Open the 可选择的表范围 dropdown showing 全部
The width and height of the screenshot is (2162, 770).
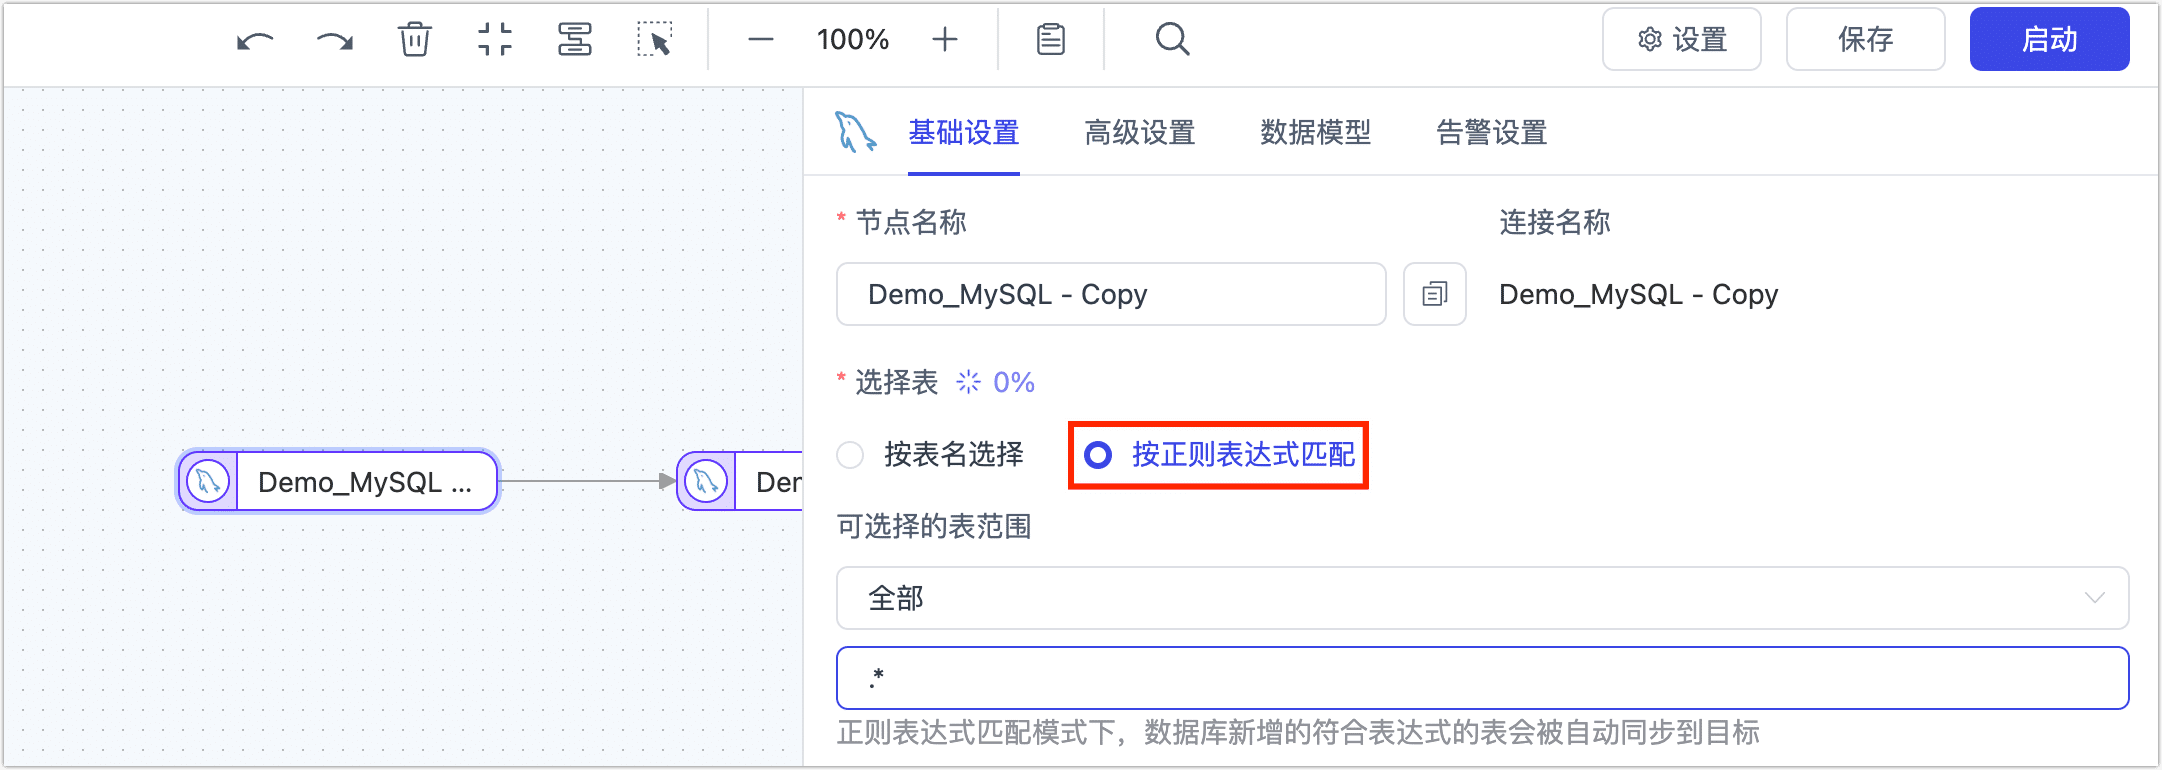(x=1483, y=598)
